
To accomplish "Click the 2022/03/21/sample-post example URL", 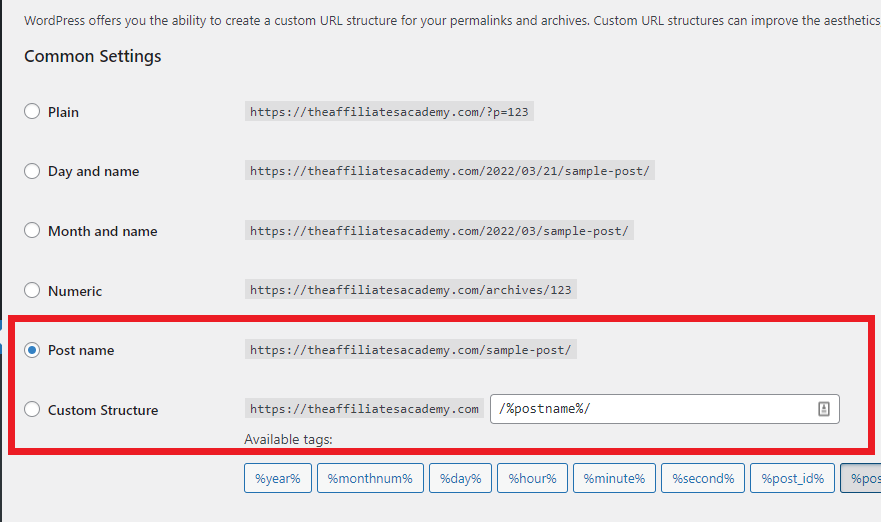I will pos(449,171).
